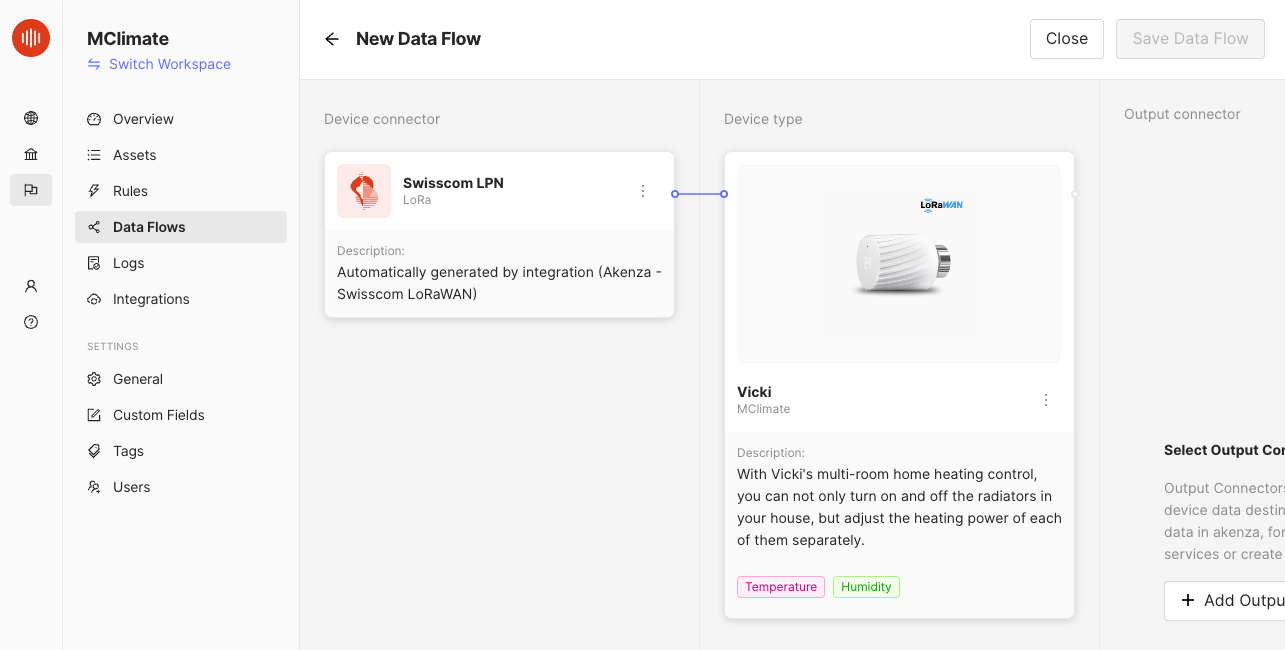Click the New Data Flow heading
Viewport: 1285px width, 650px height.
[x=418, y=39]
